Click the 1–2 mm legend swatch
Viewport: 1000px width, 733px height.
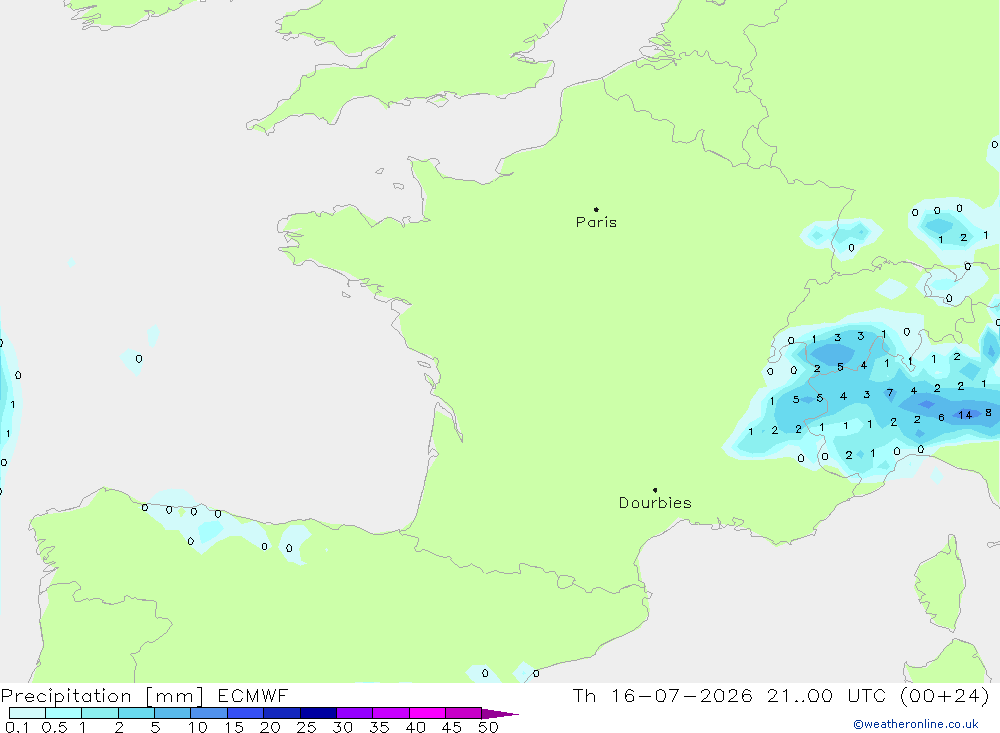100,713
